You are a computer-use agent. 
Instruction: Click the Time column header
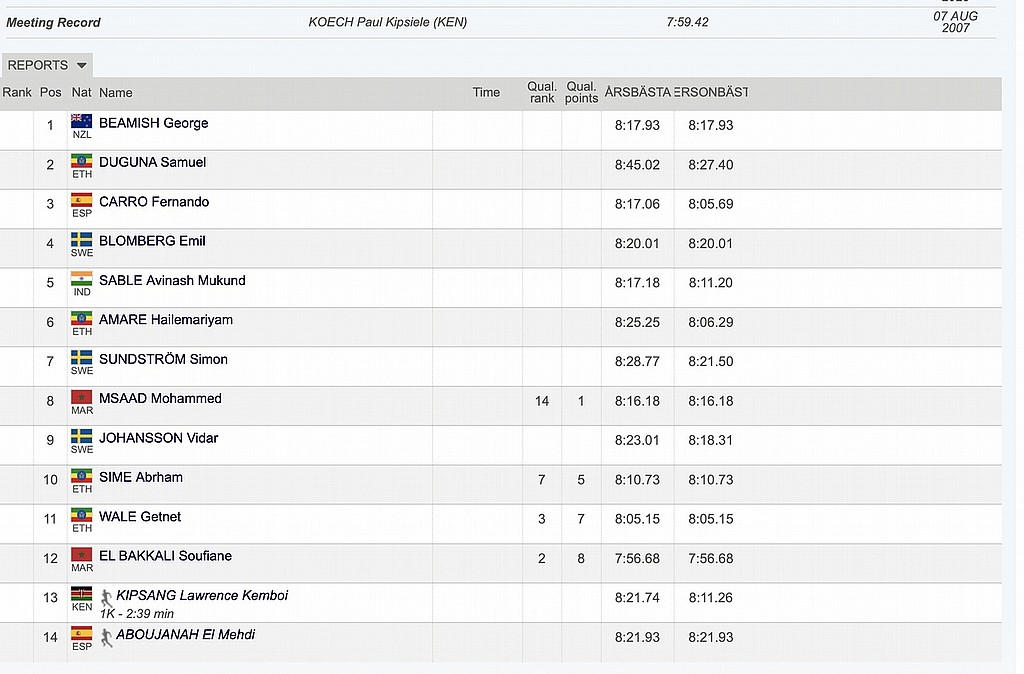pyautogui.click(x=486, y=93)
